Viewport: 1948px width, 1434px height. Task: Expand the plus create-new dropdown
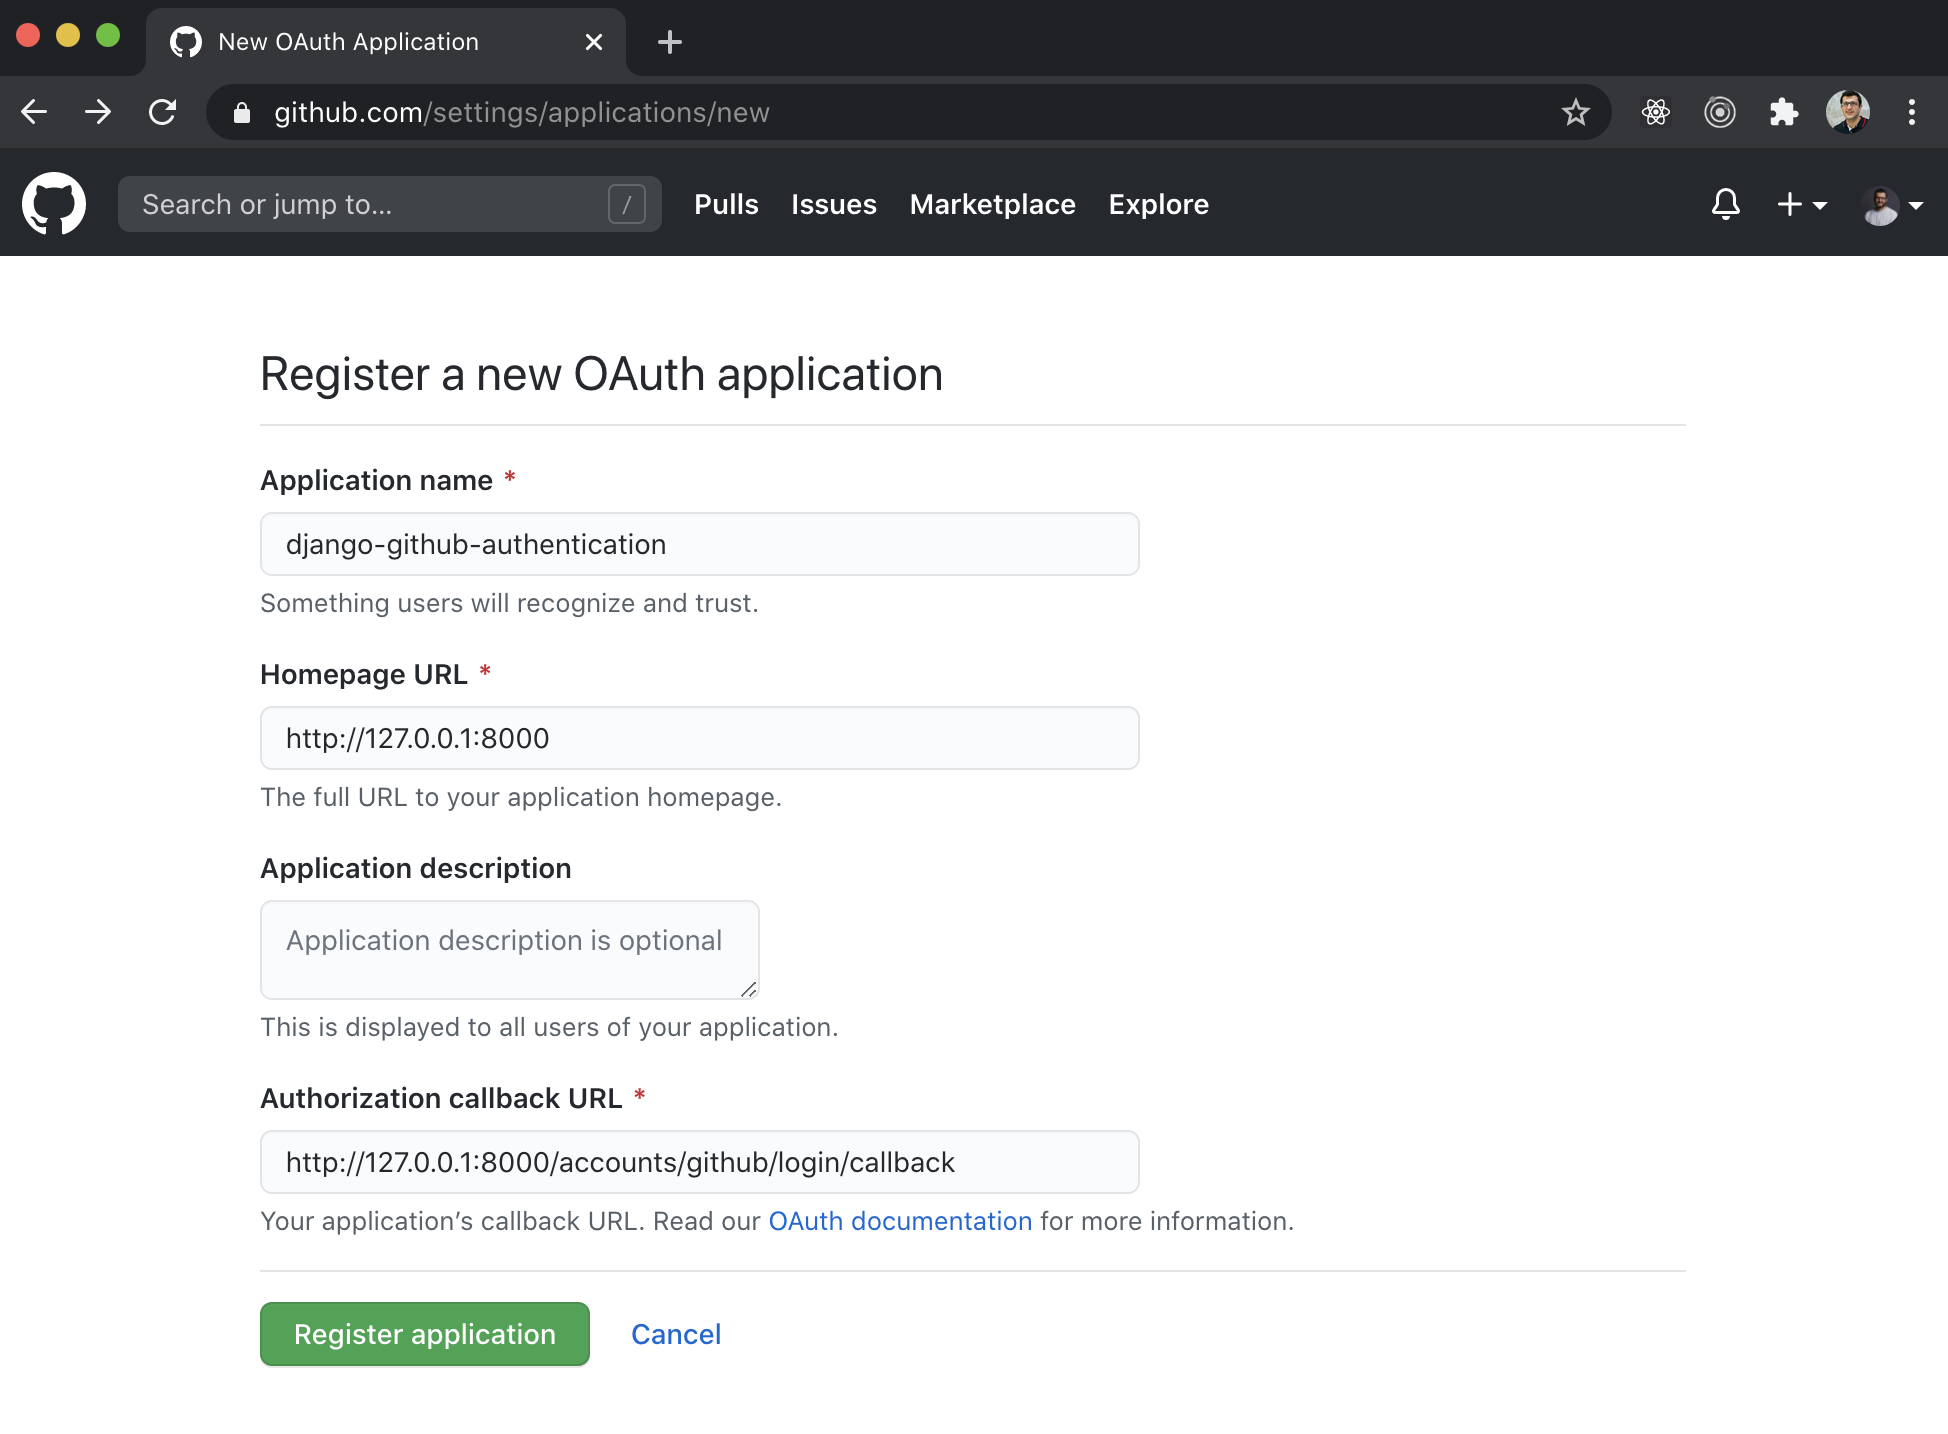click(1801, 204)
